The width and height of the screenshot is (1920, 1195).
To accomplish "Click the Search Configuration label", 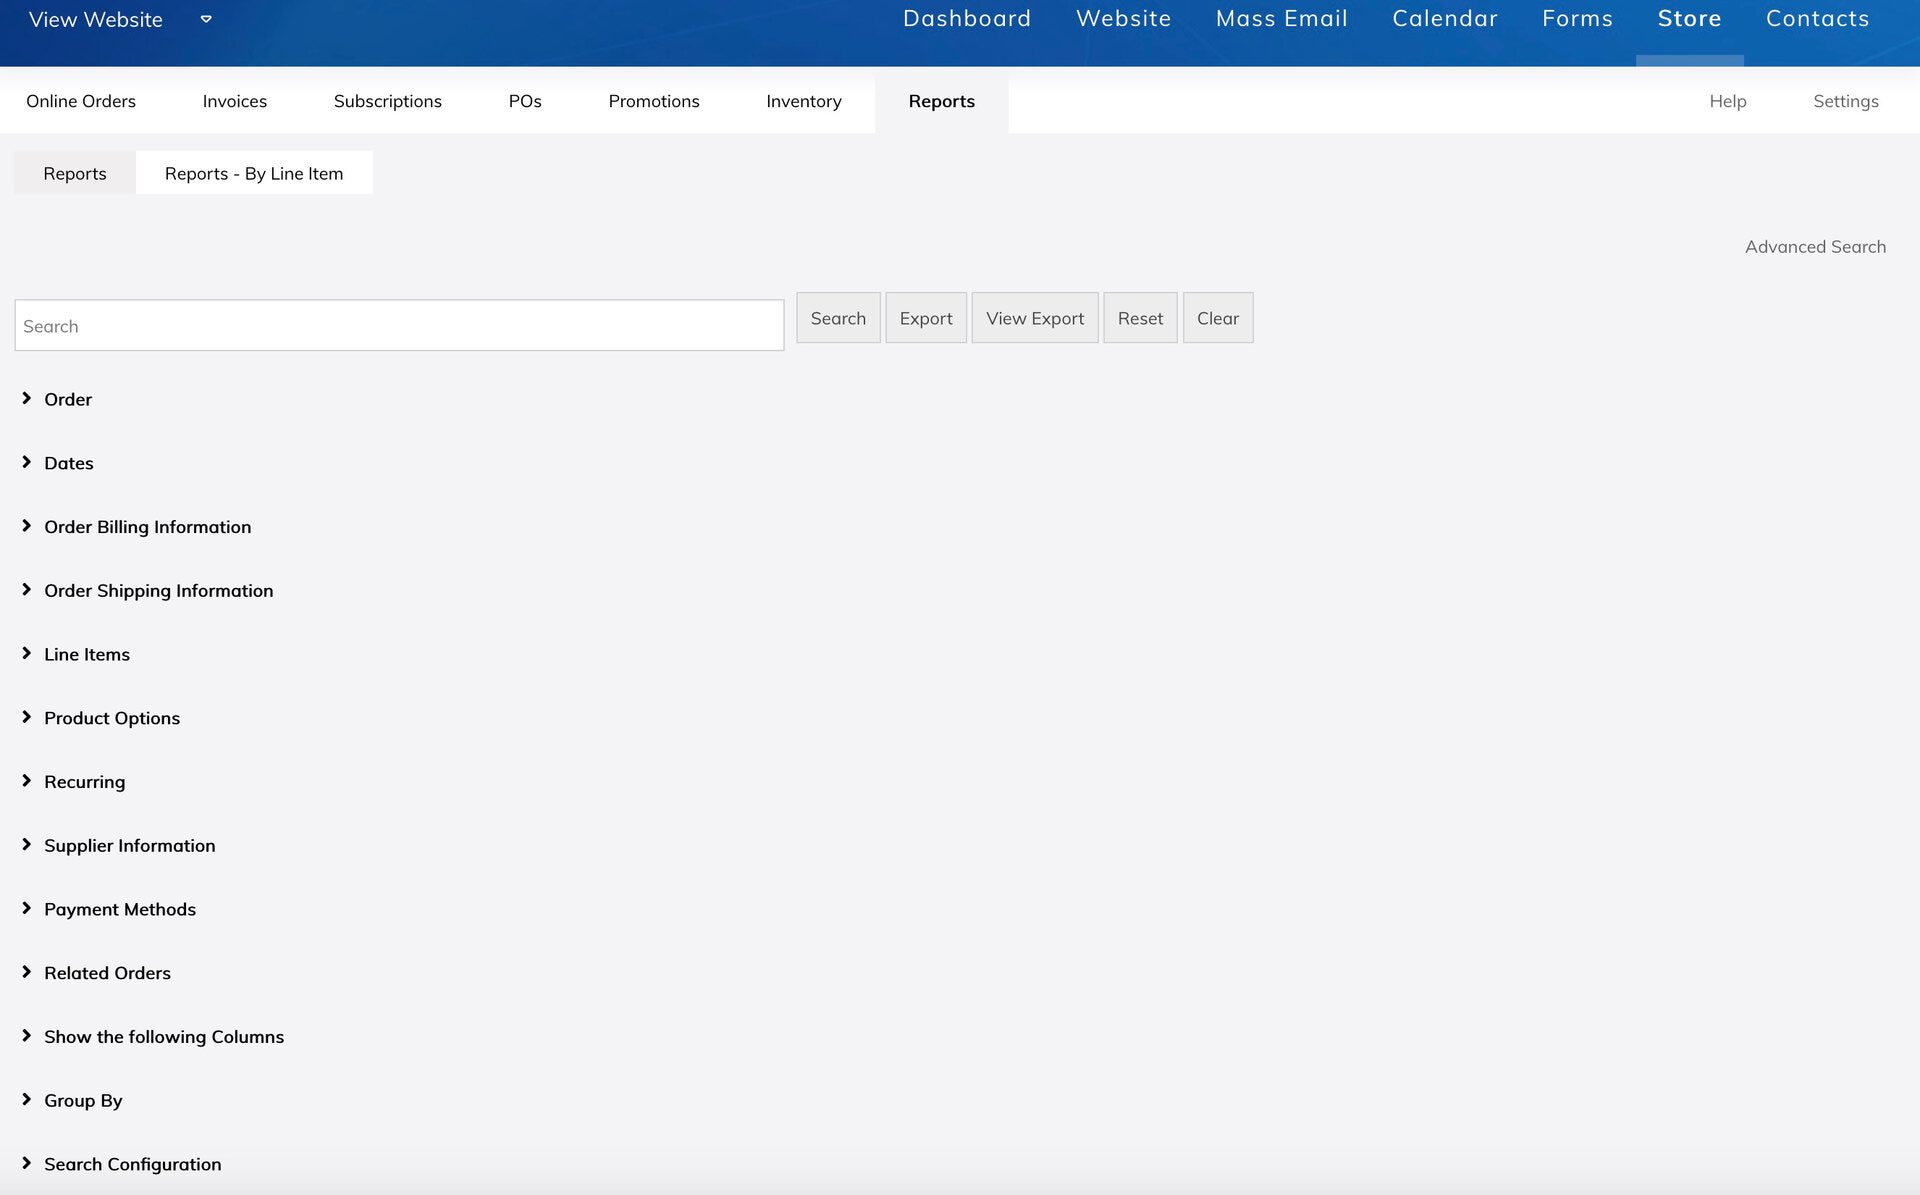I will coord(133,1164).
